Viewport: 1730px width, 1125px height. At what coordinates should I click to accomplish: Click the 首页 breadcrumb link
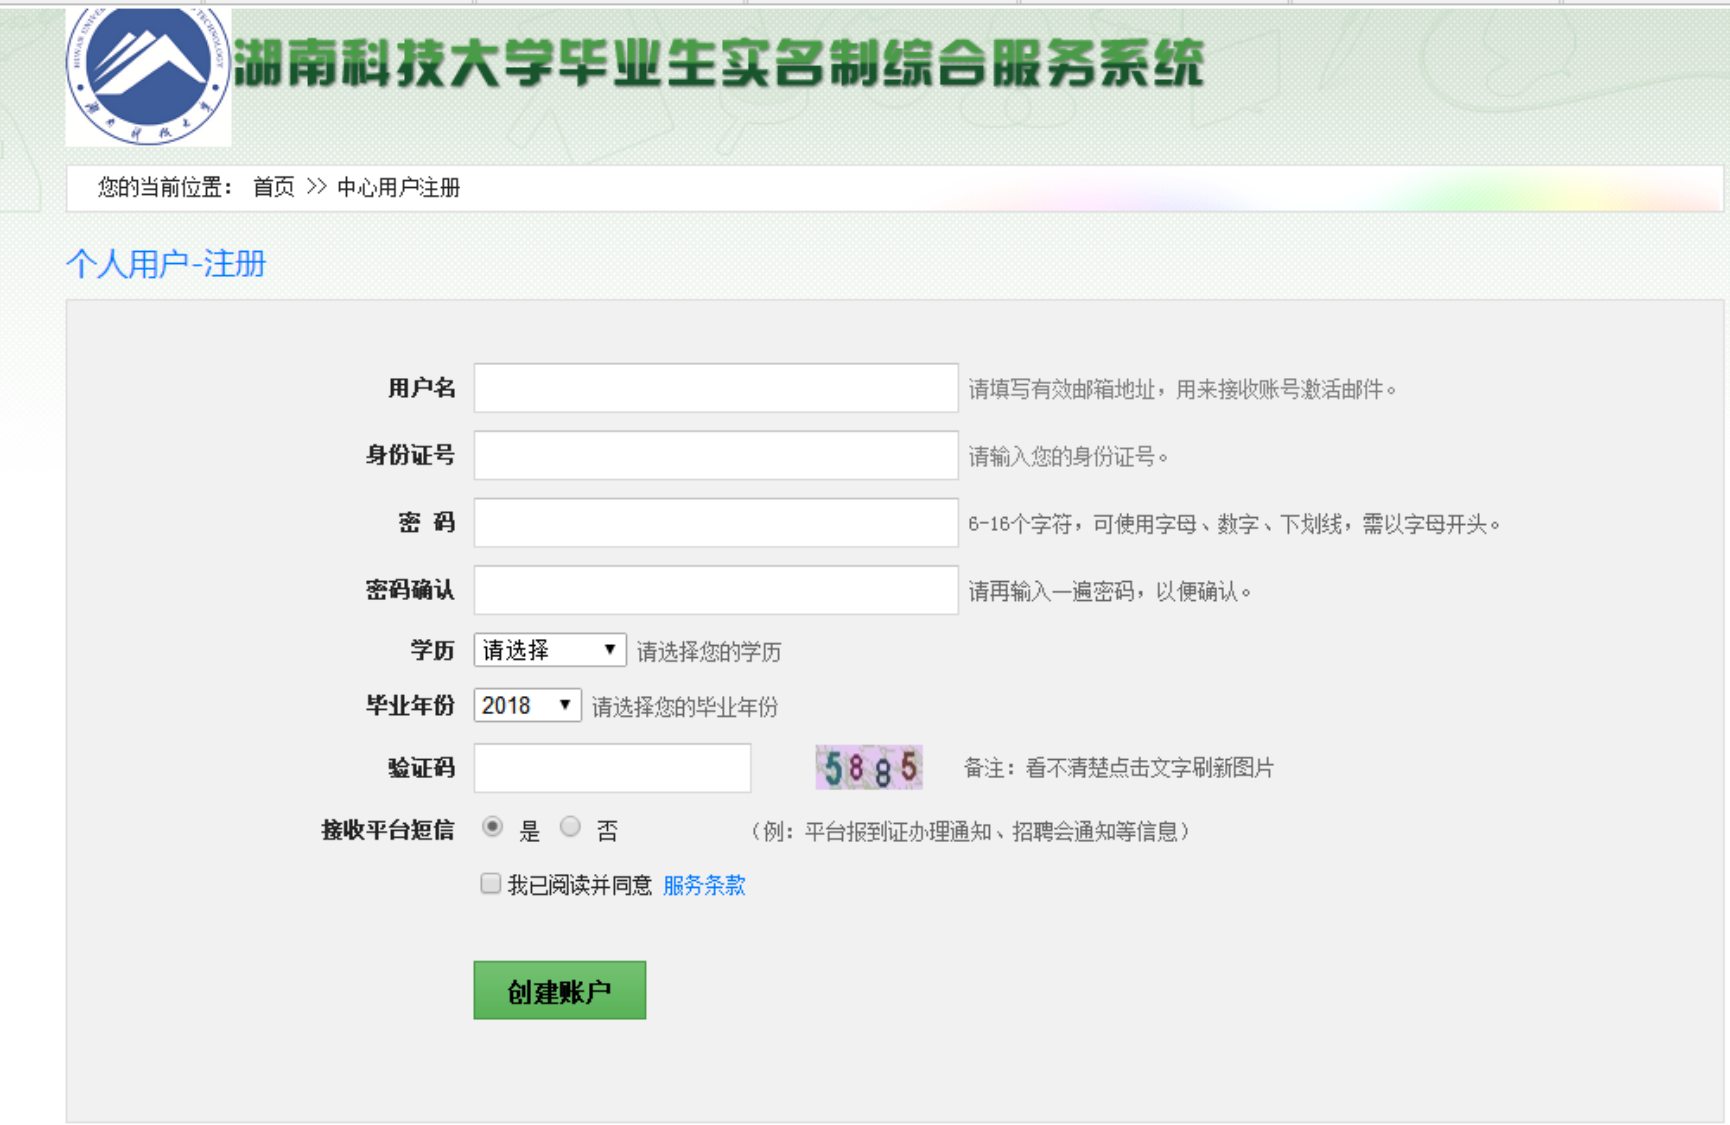coord(273,187)
